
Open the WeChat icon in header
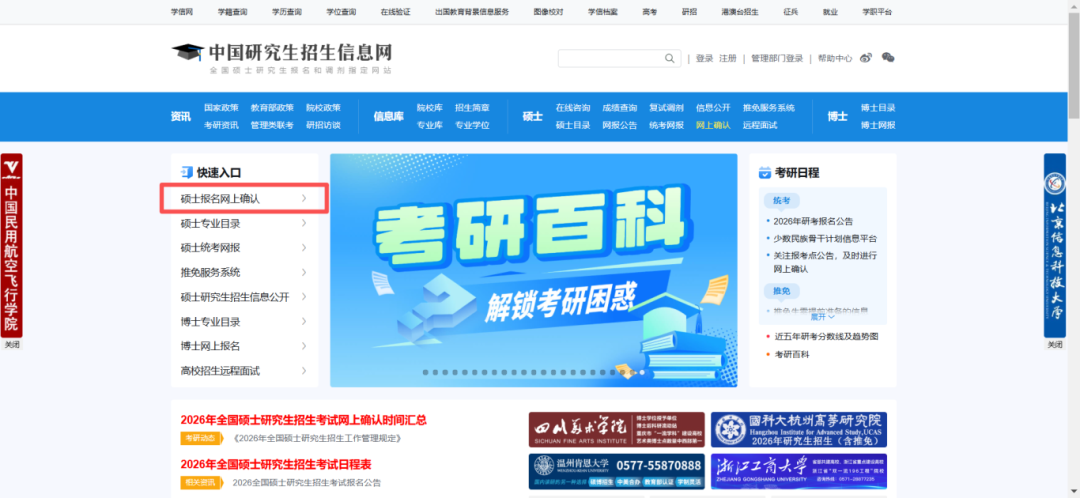coord(889,58)
